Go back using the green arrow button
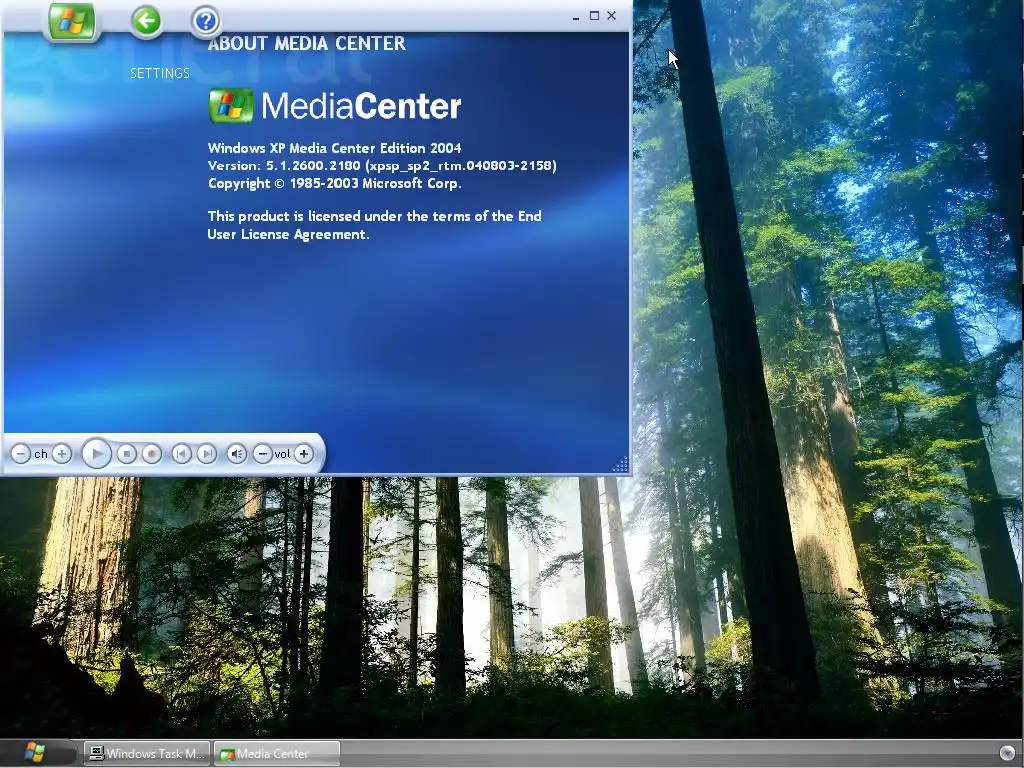The width and height of the screenshot is (1024, 768). click(146, 22)
